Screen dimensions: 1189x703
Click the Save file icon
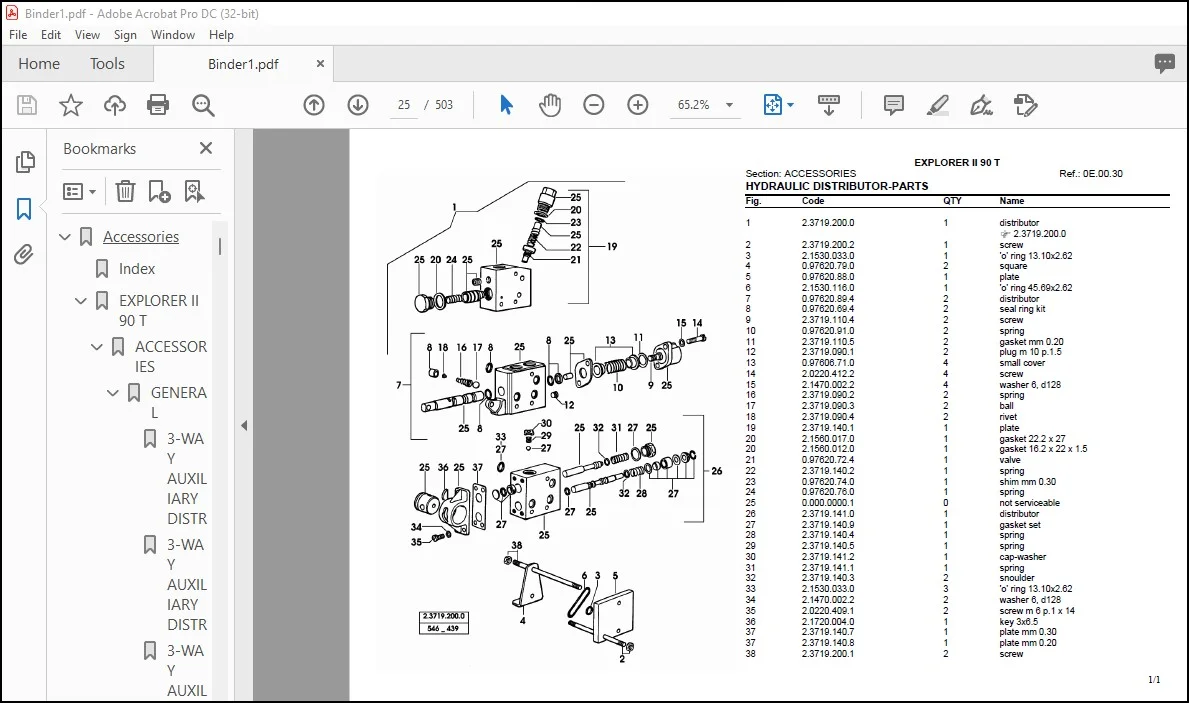point(27,105)
